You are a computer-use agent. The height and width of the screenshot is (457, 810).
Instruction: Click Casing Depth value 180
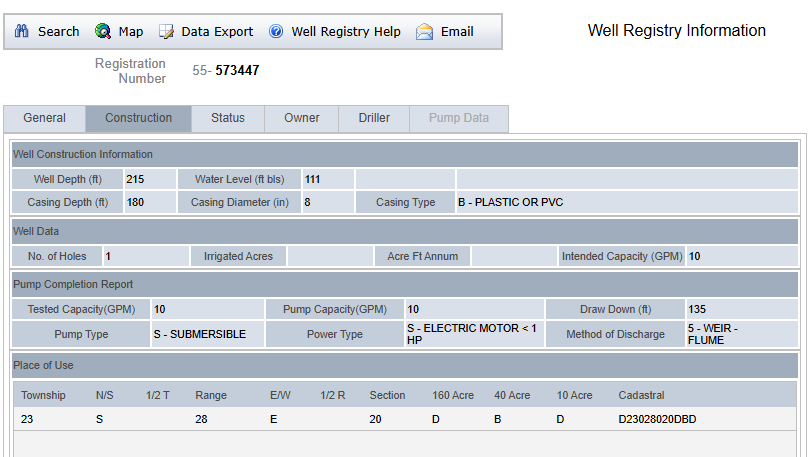[x=135, y=202]
